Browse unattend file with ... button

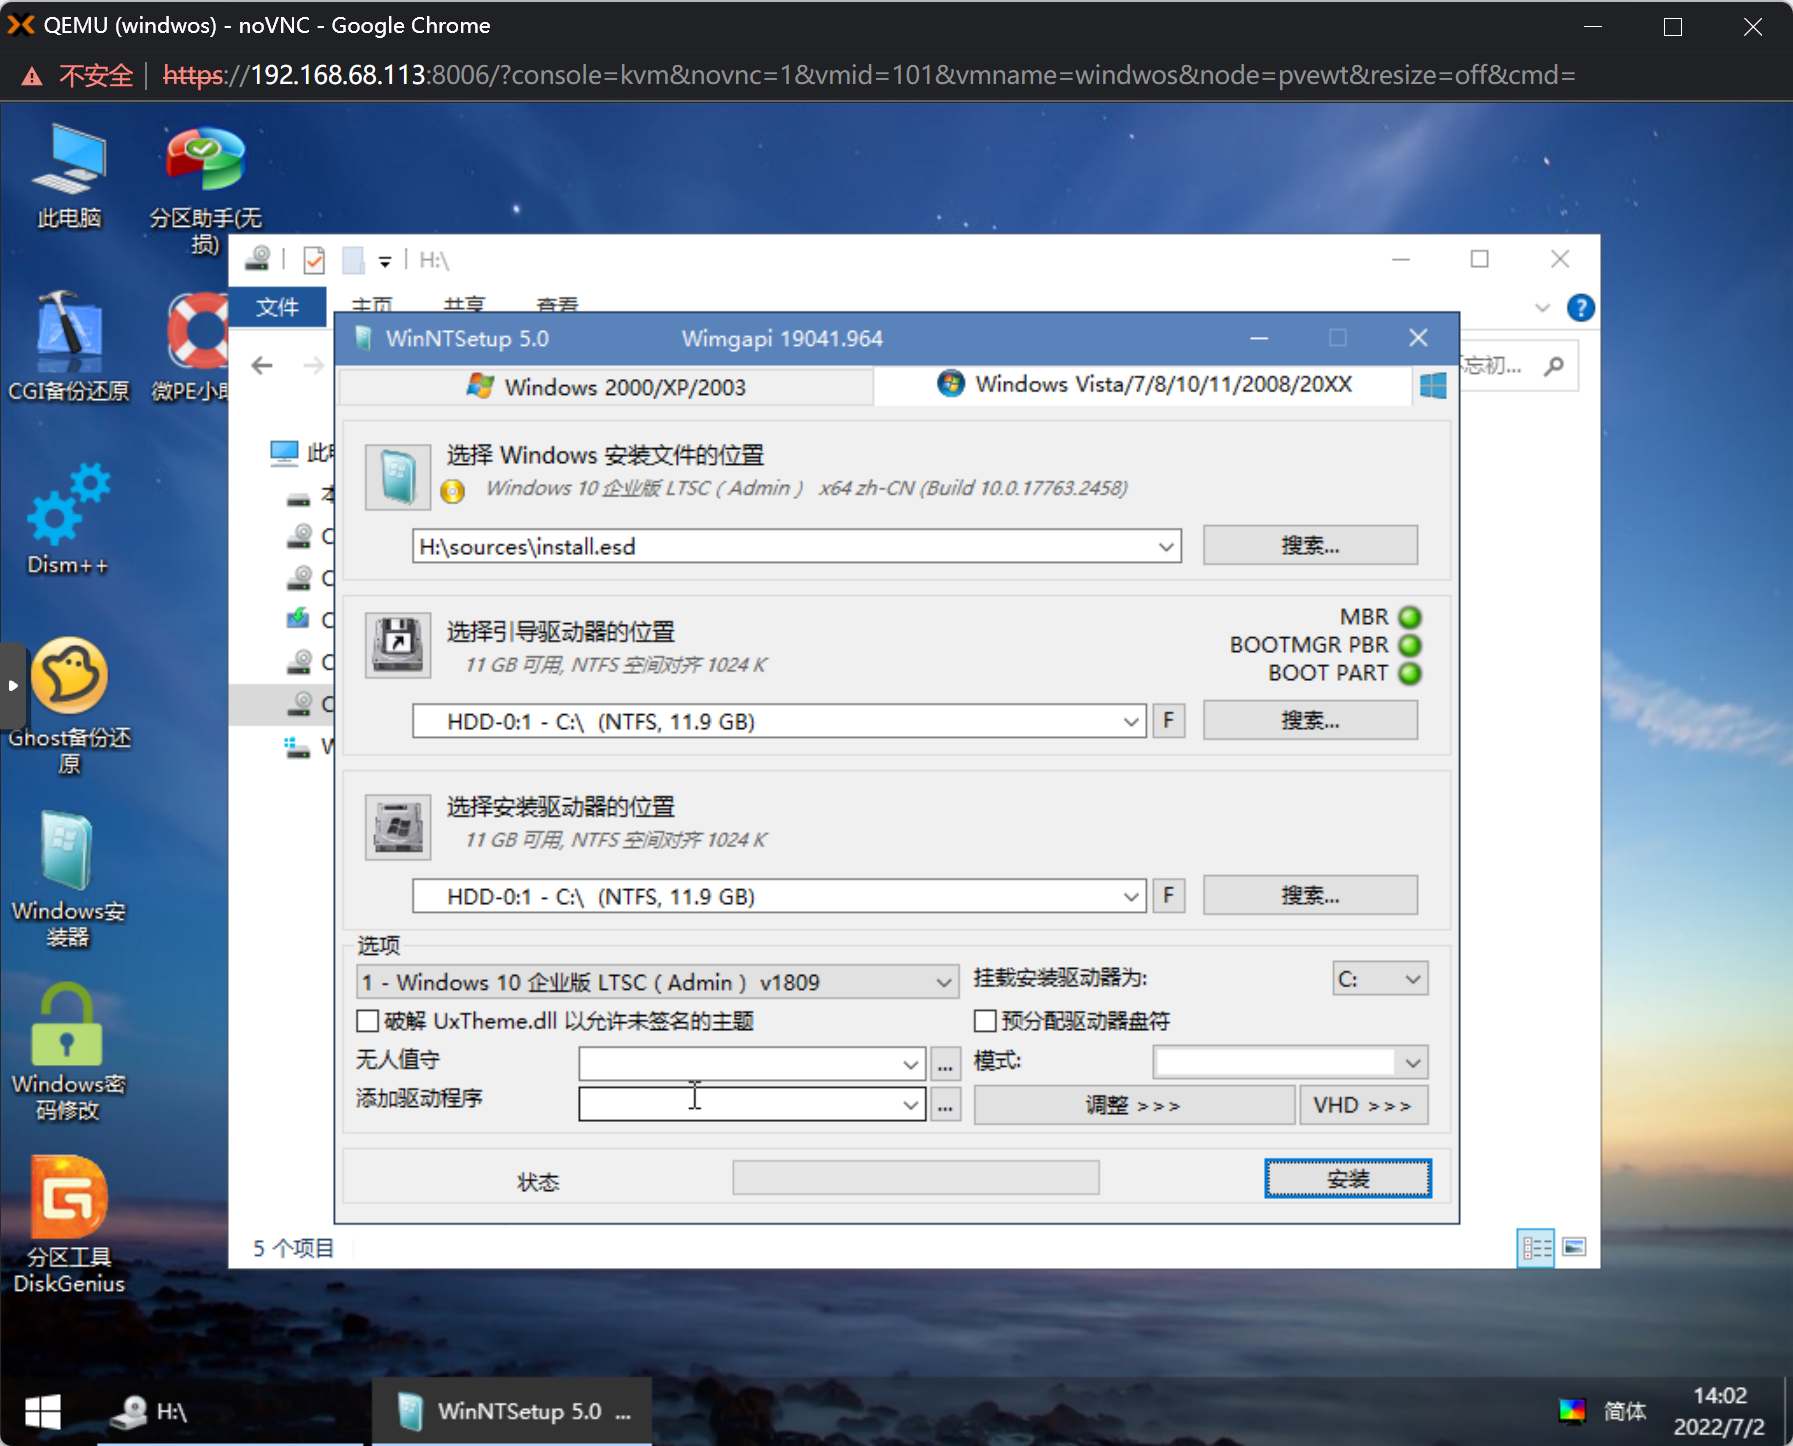pyautogui.click(x=945, y=1064)
